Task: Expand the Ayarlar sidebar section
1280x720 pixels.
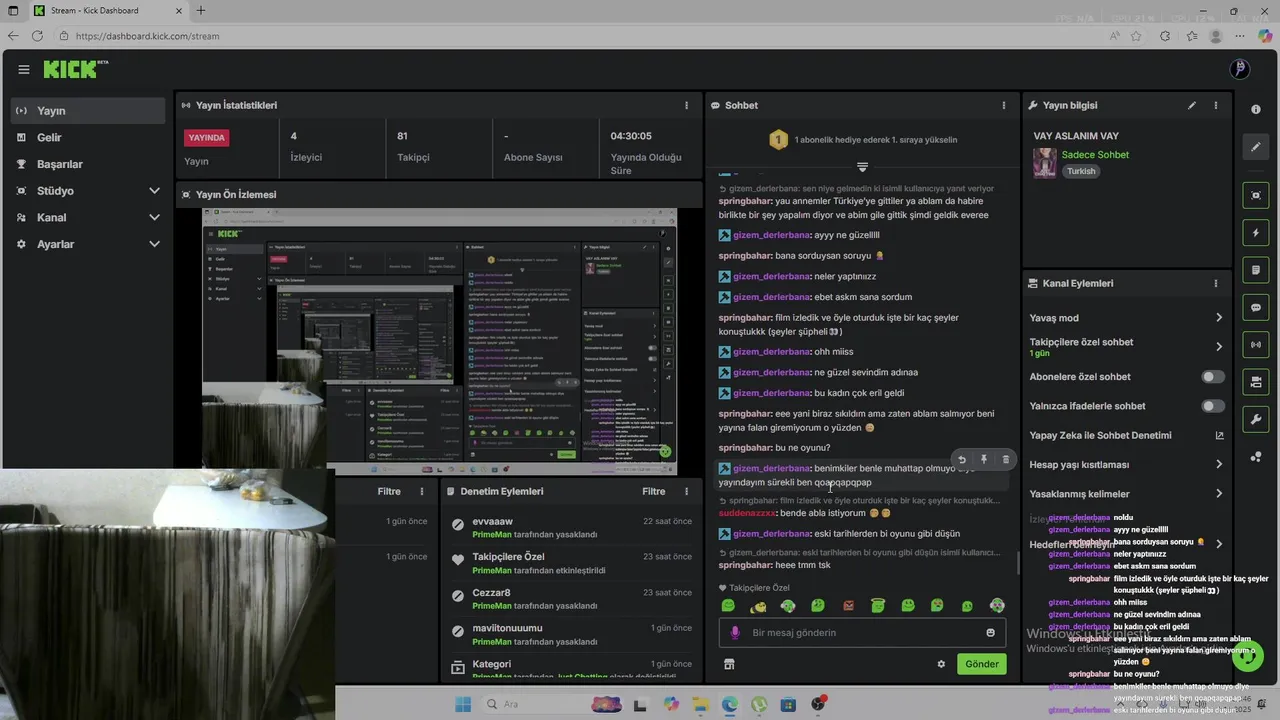Action: pyautogui.click(x=88, y=244)
